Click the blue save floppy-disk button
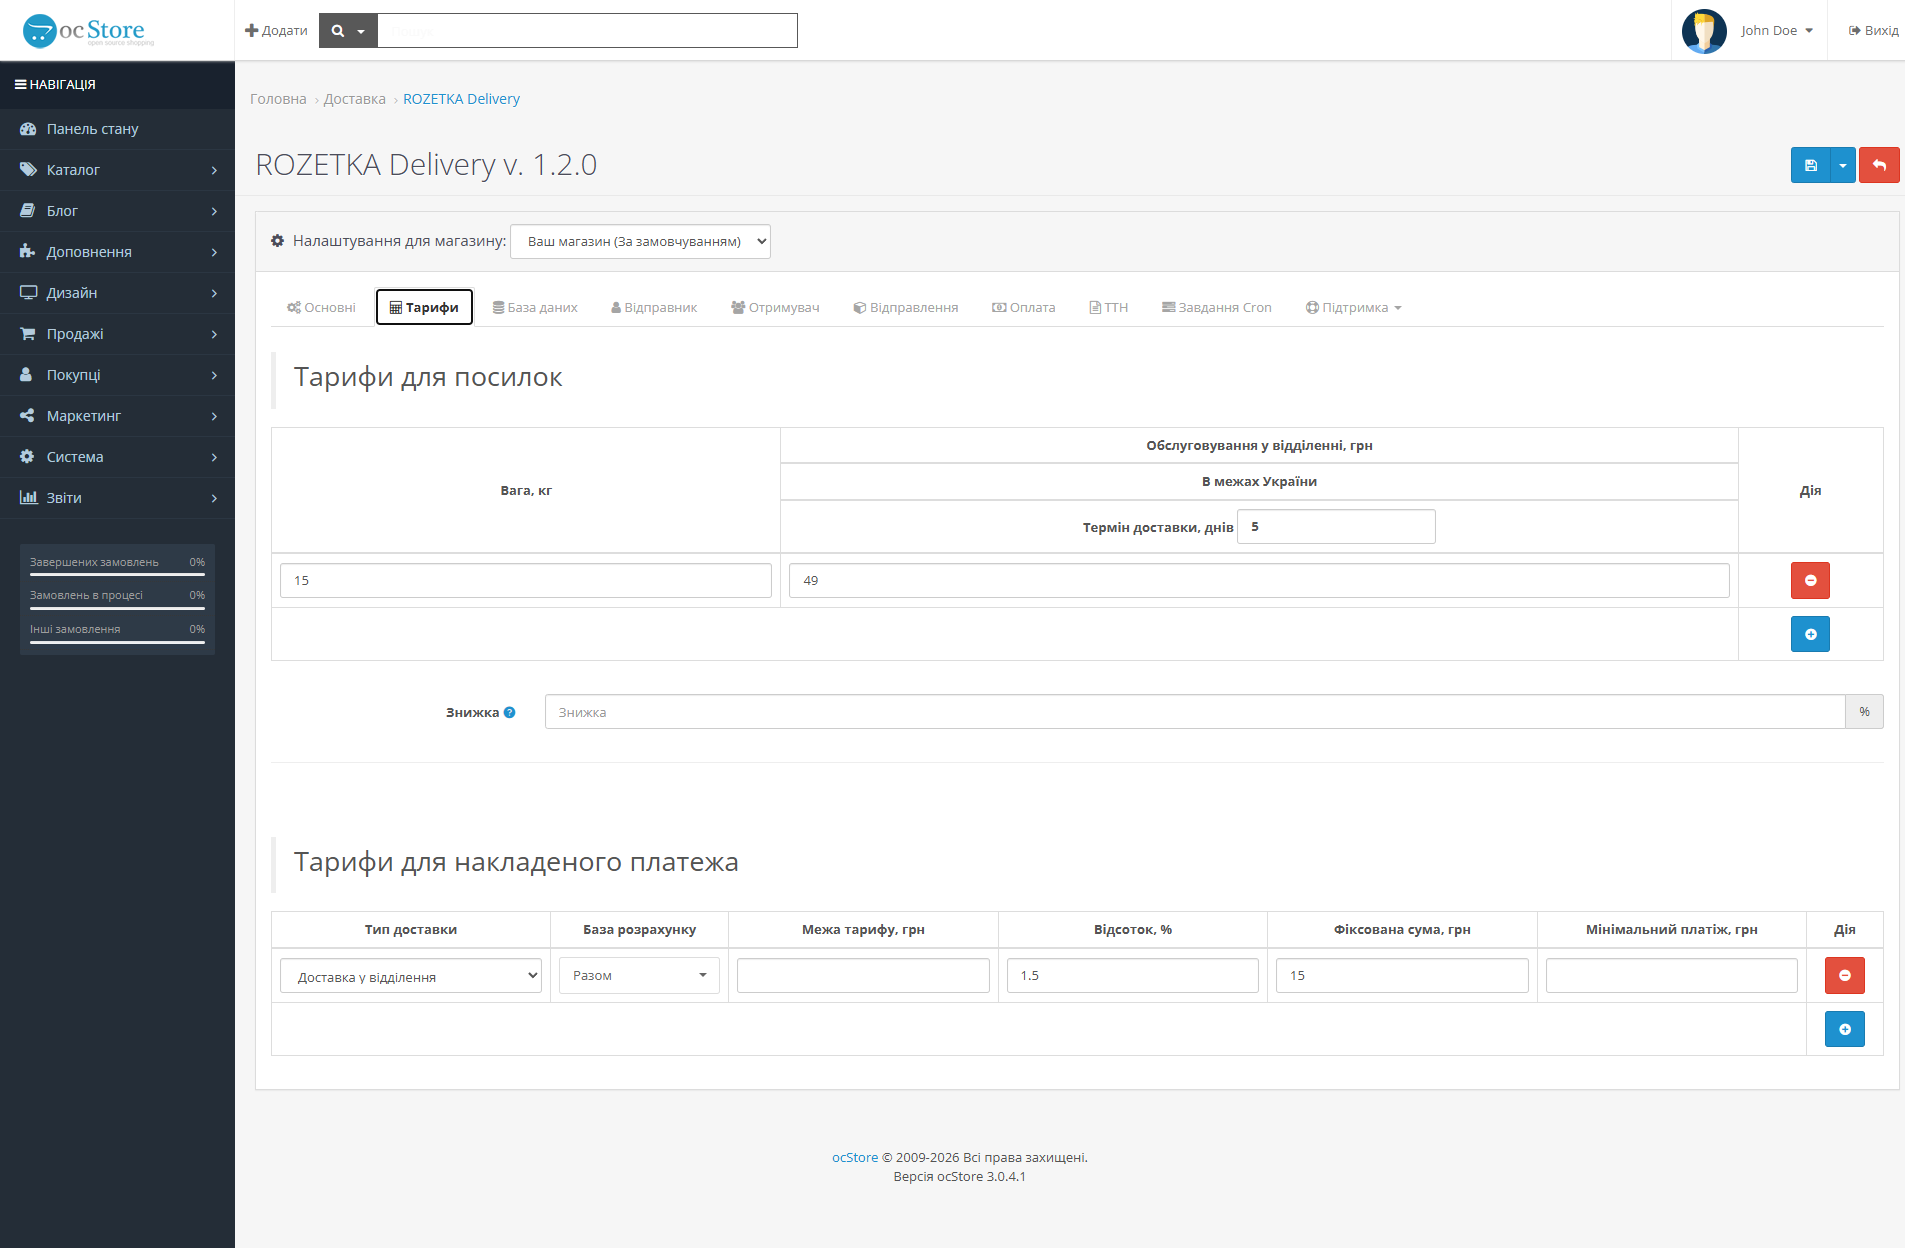 point(1810,165)
